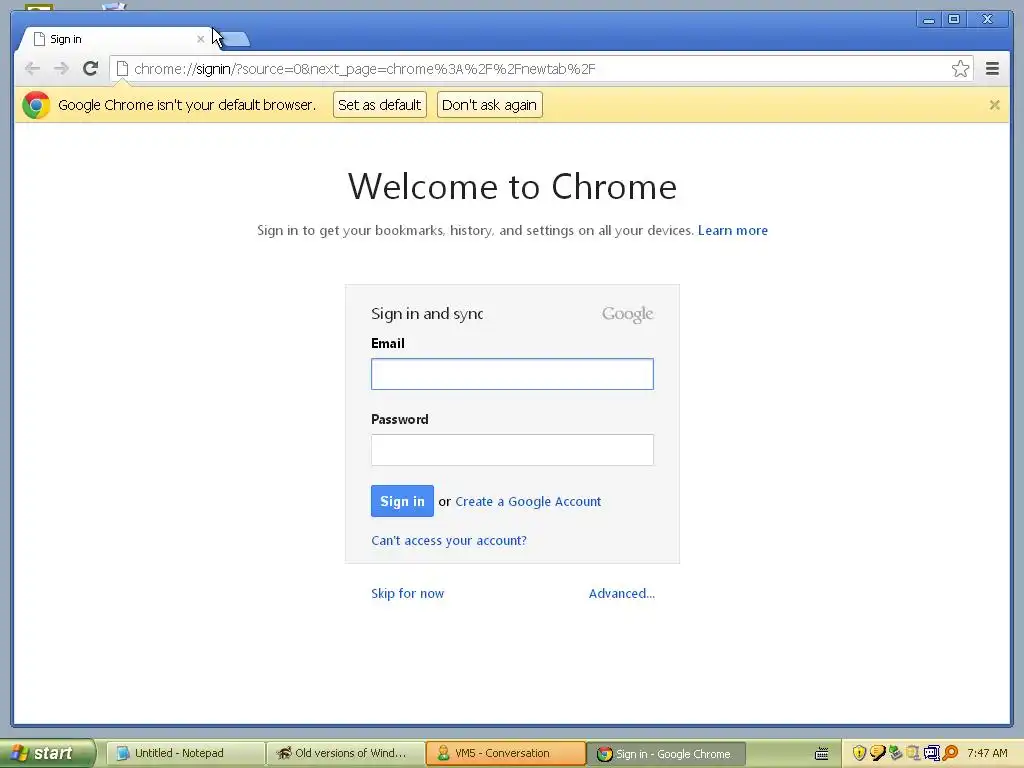Viewport: 1024px width, 768px height.
Task: Minimize the Chrome window
Action: [929, 20]
